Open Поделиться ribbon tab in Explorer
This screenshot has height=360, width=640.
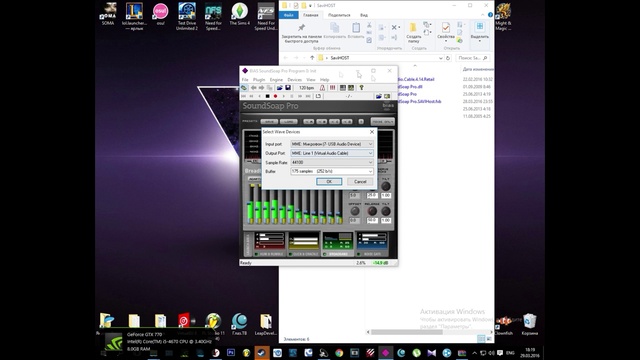[339, 15]
